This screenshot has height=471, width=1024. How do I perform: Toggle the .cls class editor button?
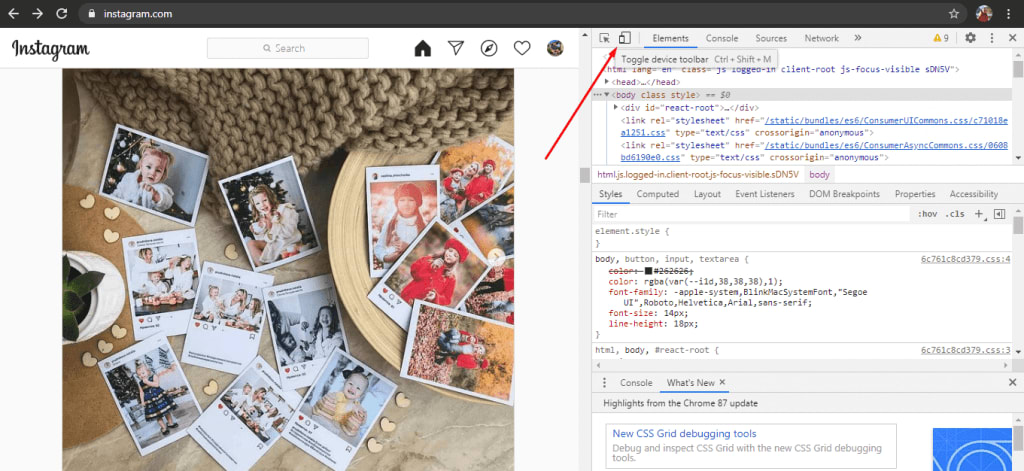point(954,214)
